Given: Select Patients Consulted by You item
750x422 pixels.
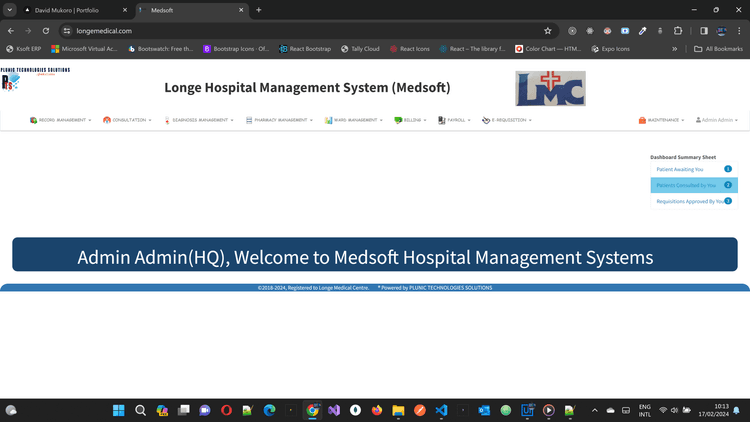Looking at the screenshot, I should coord(687,185).
